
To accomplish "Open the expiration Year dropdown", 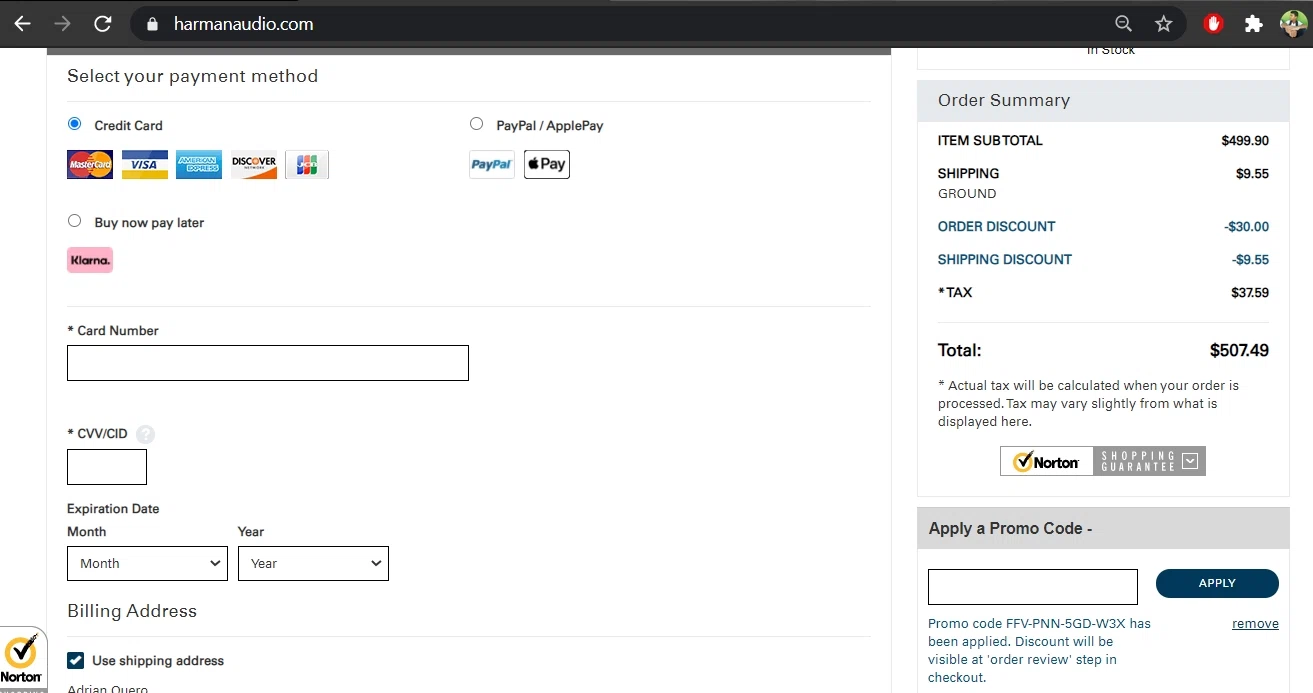I will tap(313, 563).
